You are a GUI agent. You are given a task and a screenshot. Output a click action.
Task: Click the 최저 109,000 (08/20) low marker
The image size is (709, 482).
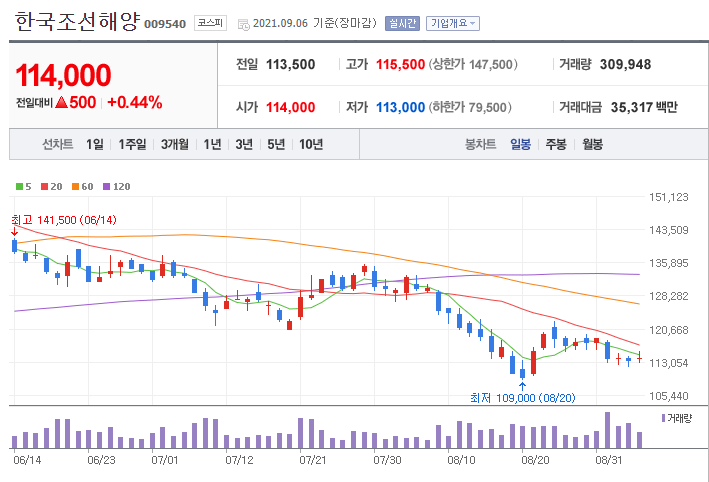pyautogui.click(x=523, y=398)
